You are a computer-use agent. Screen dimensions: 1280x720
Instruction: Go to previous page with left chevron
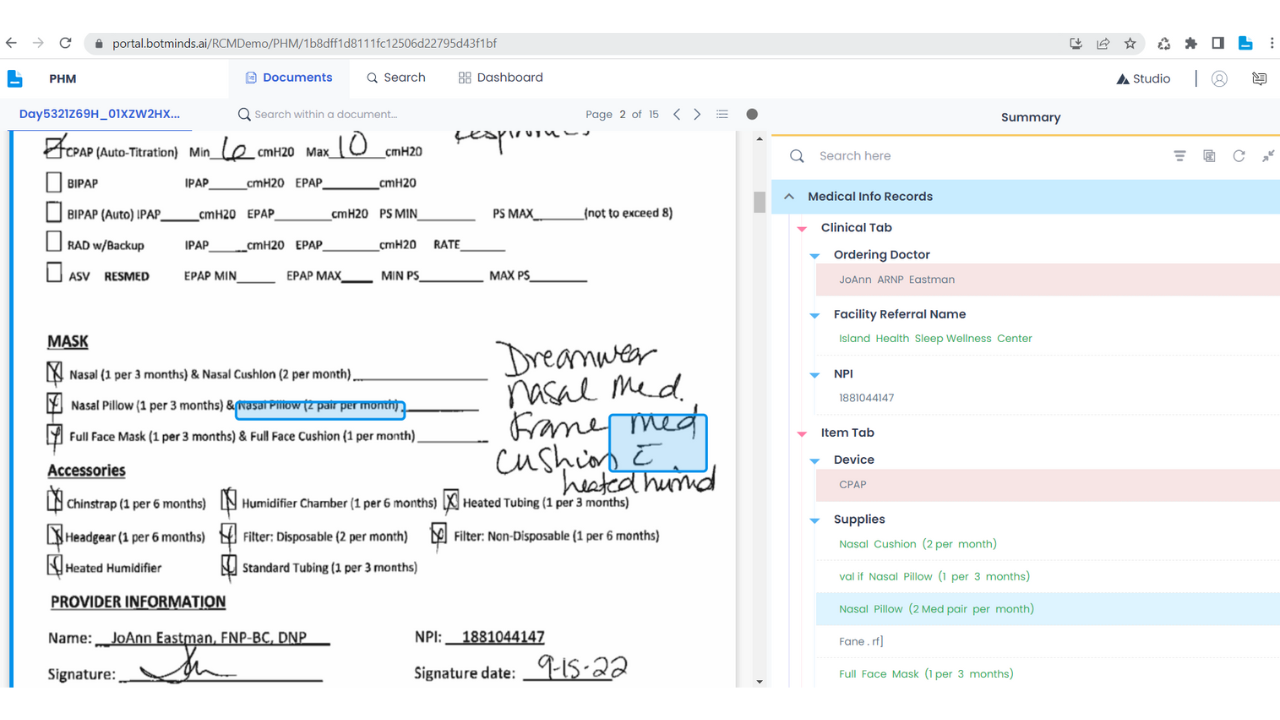tap(677, 114)
